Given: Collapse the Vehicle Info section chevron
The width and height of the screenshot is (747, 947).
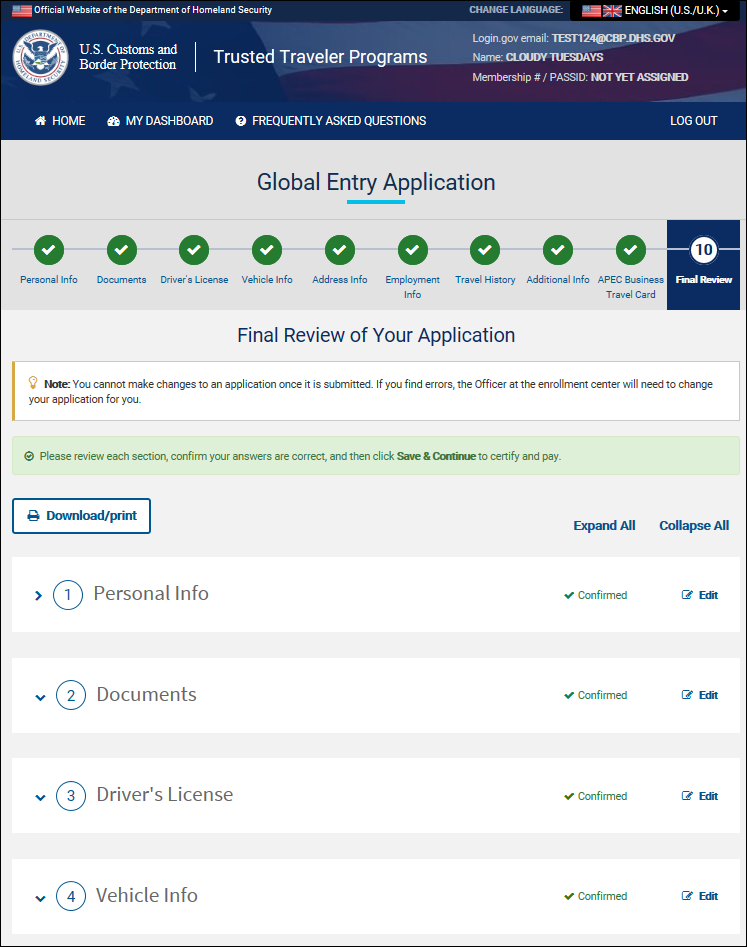Looking at the screenshot, I should [40, 898].
